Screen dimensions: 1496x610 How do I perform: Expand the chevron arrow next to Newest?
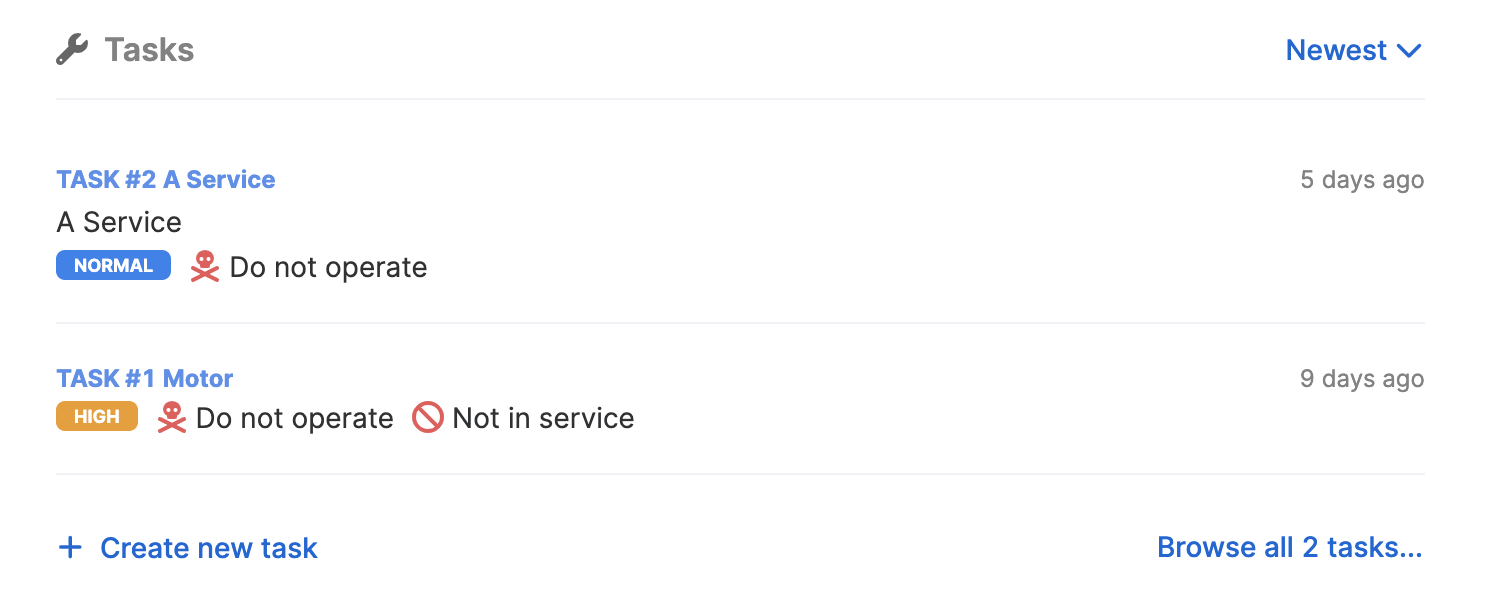1409,51
